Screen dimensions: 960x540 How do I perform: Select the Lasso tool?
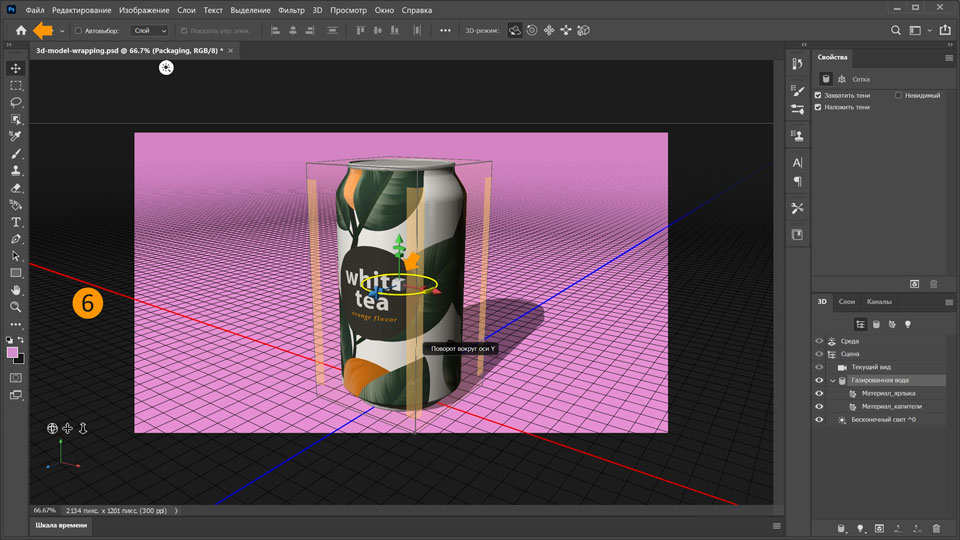[x=16, y=103]
